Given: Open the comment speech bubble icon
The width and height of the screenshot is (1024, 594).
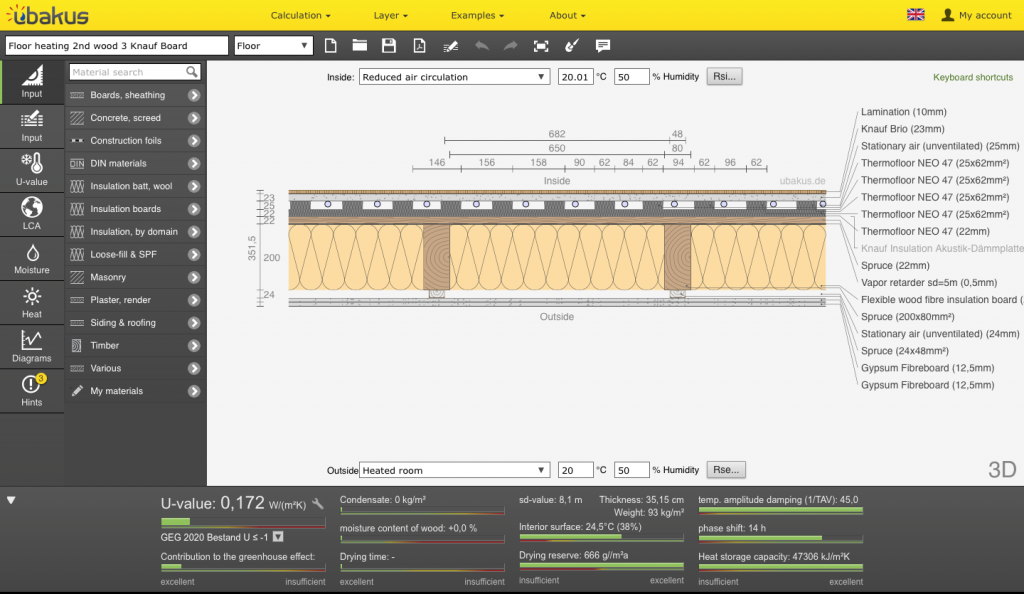Looking at the screenshot, I should (603, 46).
